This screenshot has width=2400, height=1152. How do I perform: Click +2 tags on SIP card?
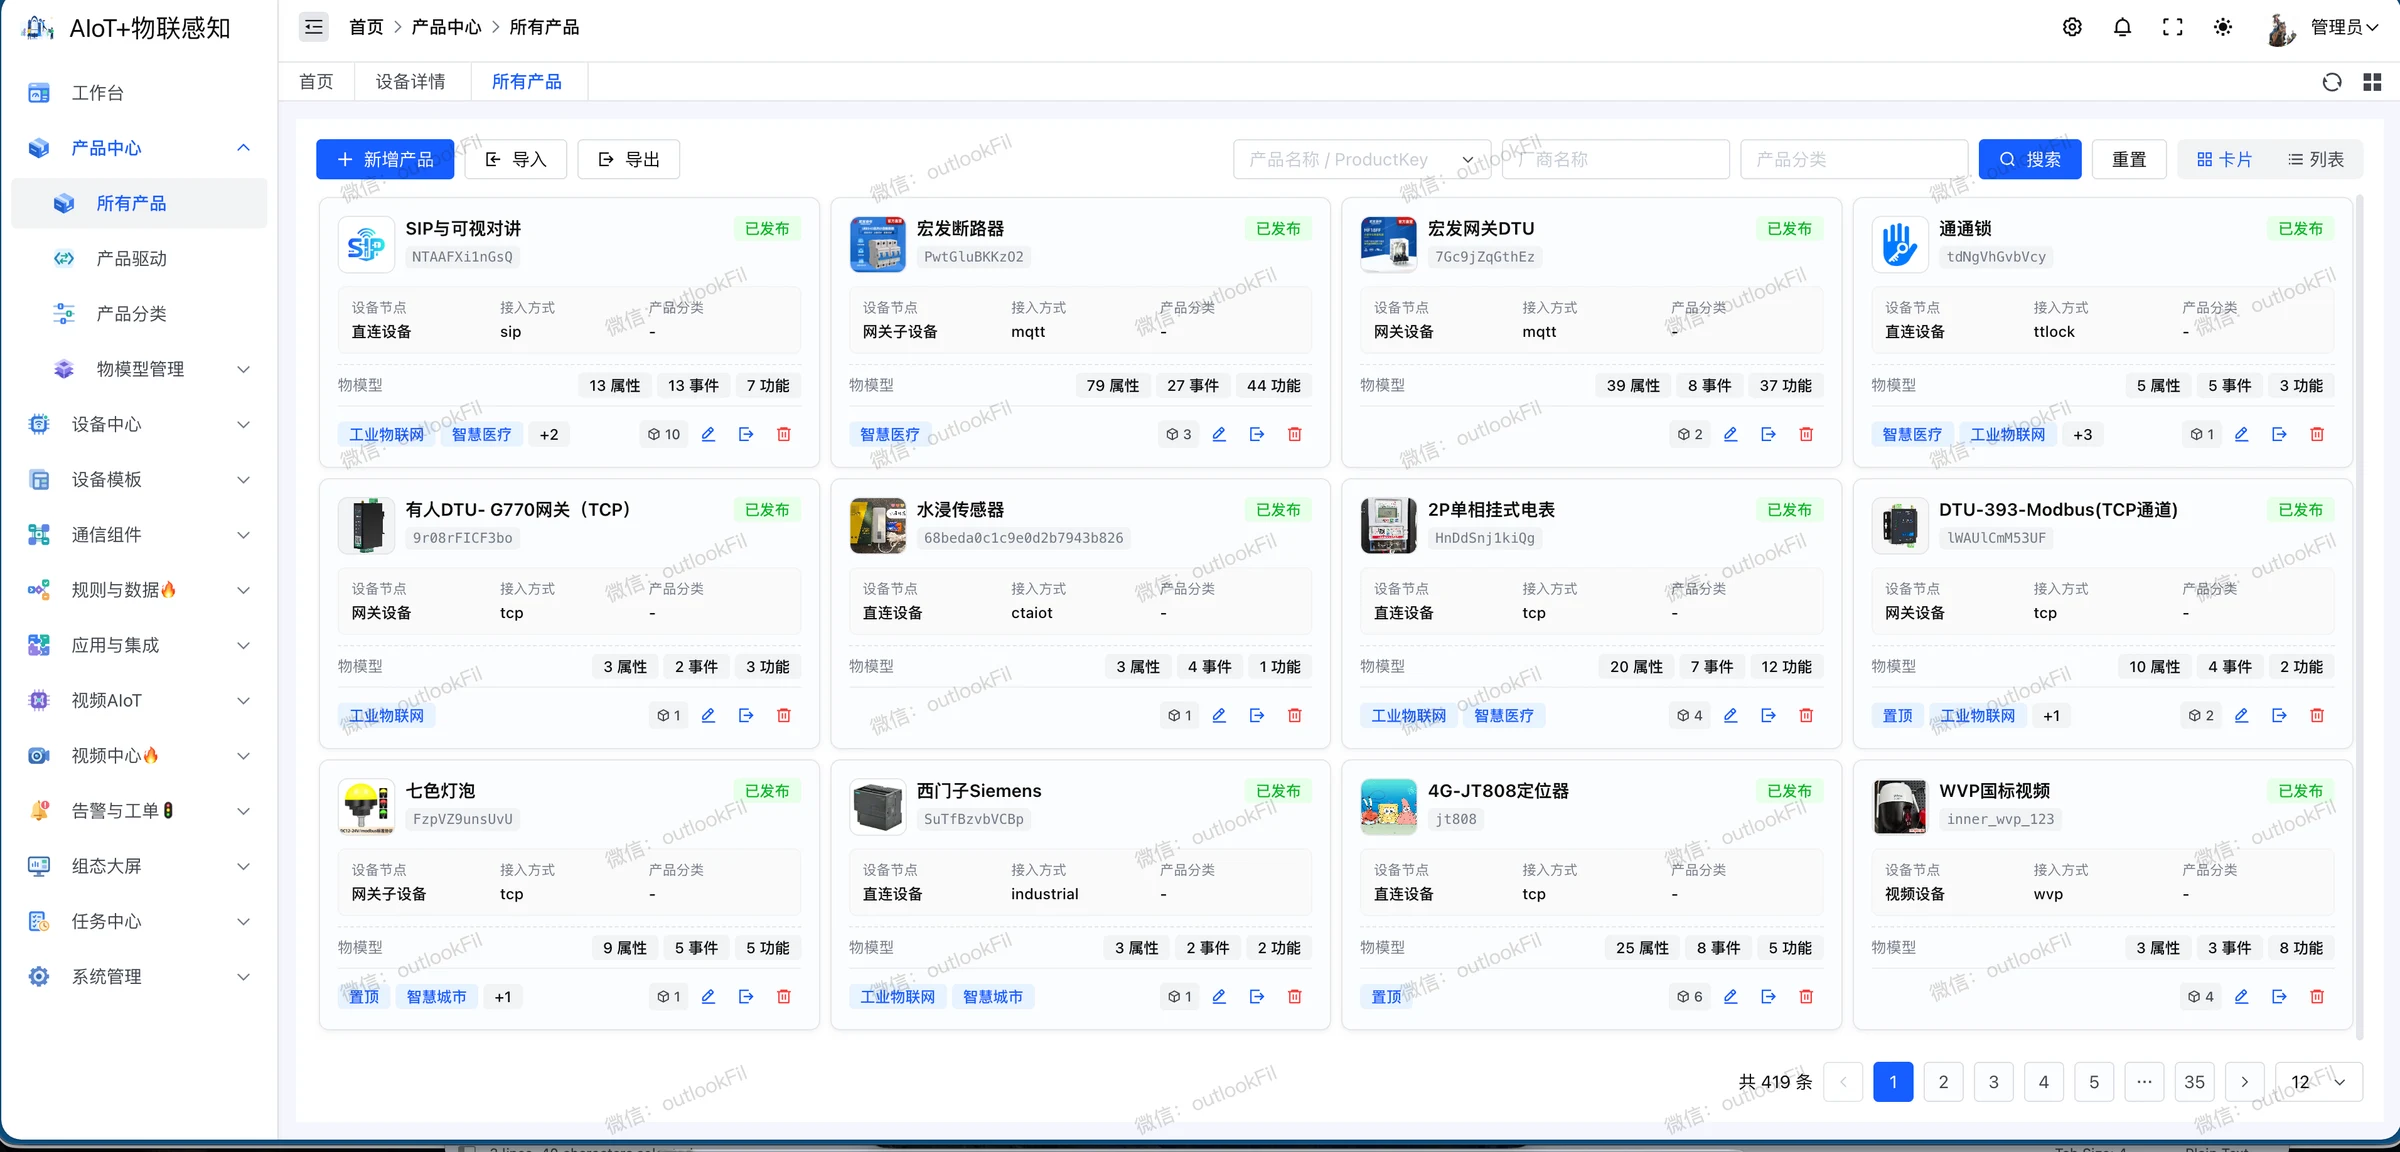[549, 434]
